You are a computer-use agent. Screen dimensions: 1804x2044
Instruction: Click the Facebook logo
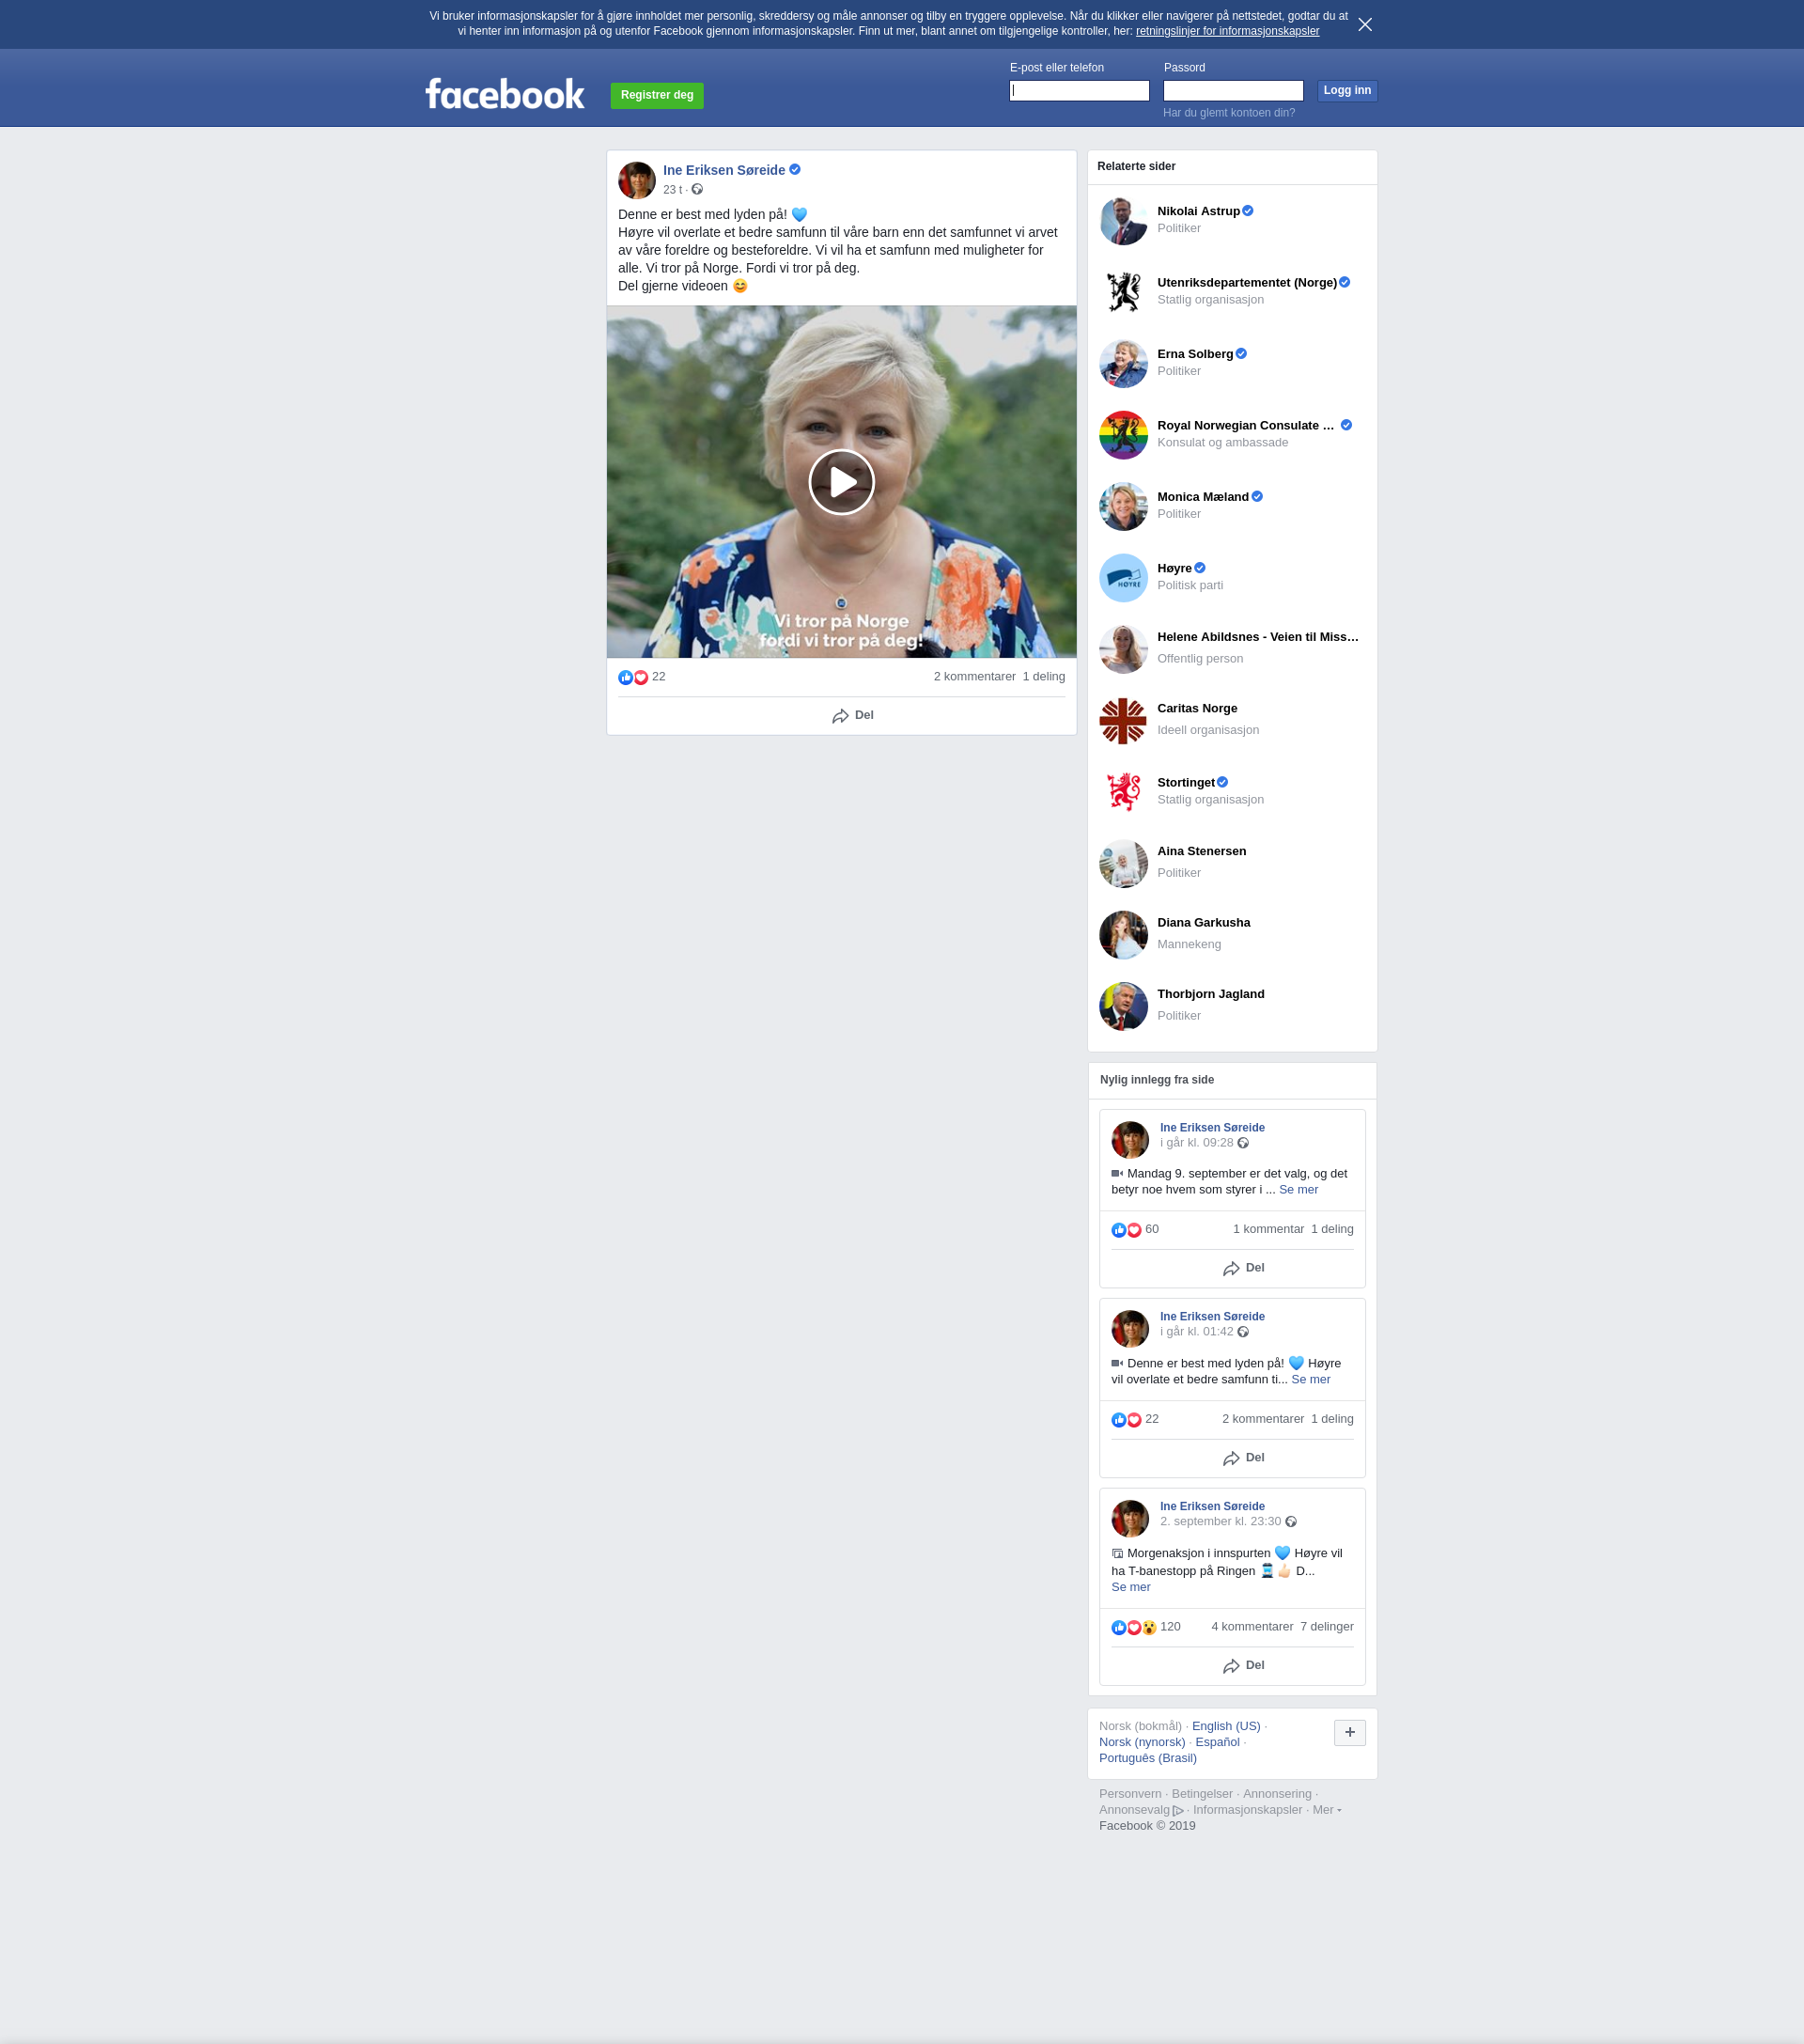point(505,94)
